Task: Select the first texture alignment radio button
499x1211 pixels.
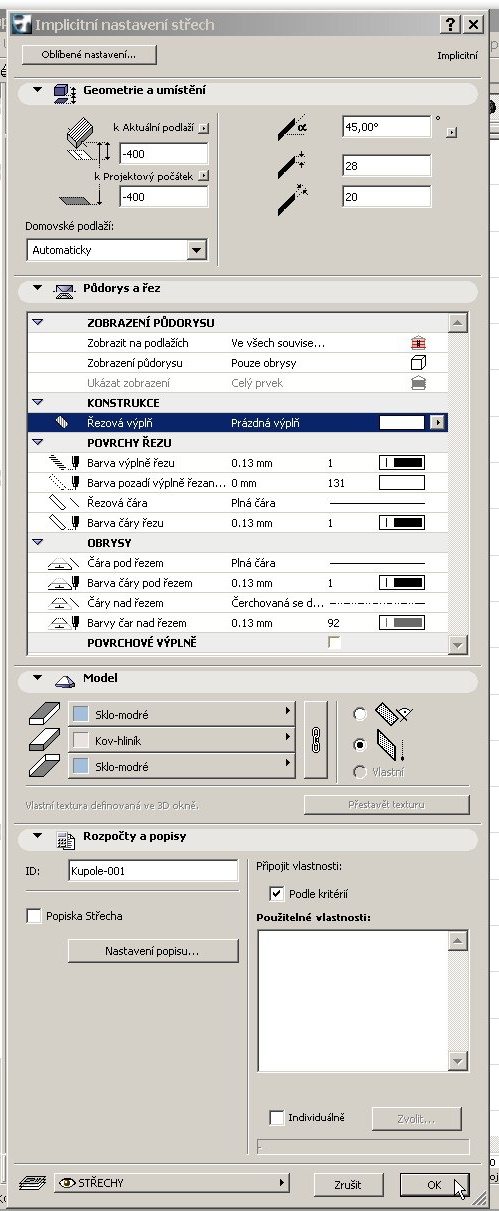Action: 360,715
